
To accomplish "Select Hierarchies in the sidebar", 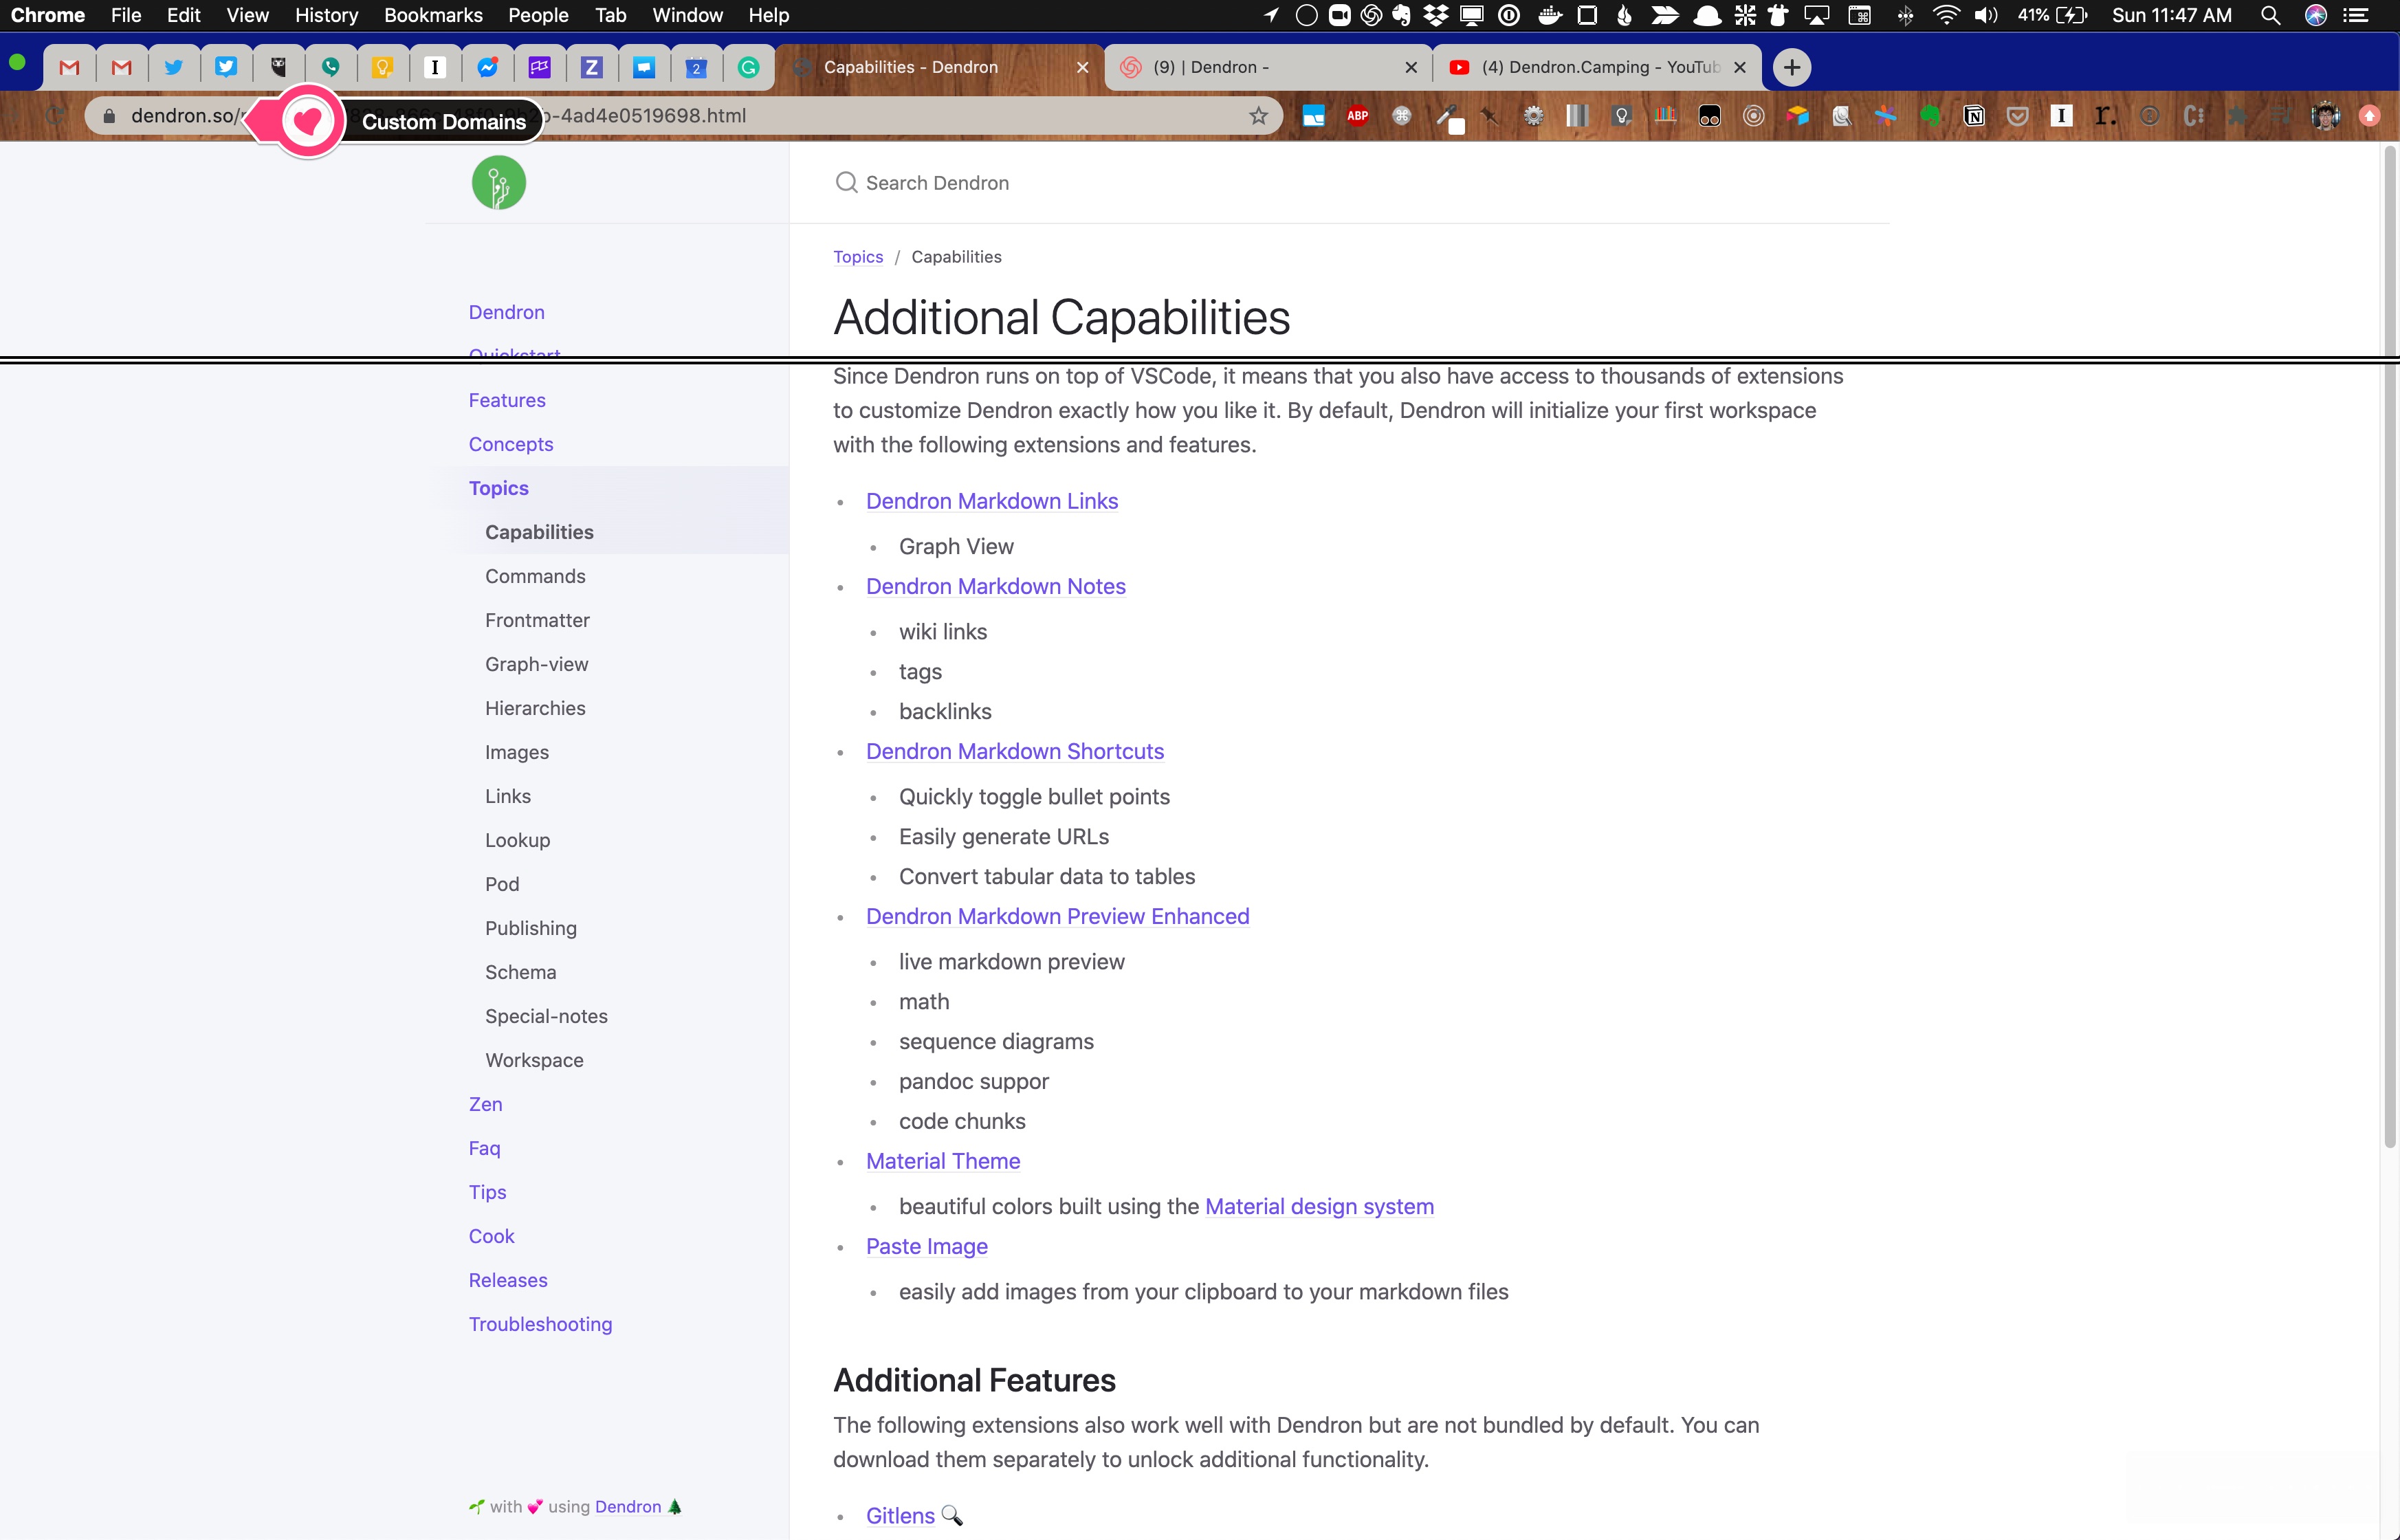I will (535, 709).
